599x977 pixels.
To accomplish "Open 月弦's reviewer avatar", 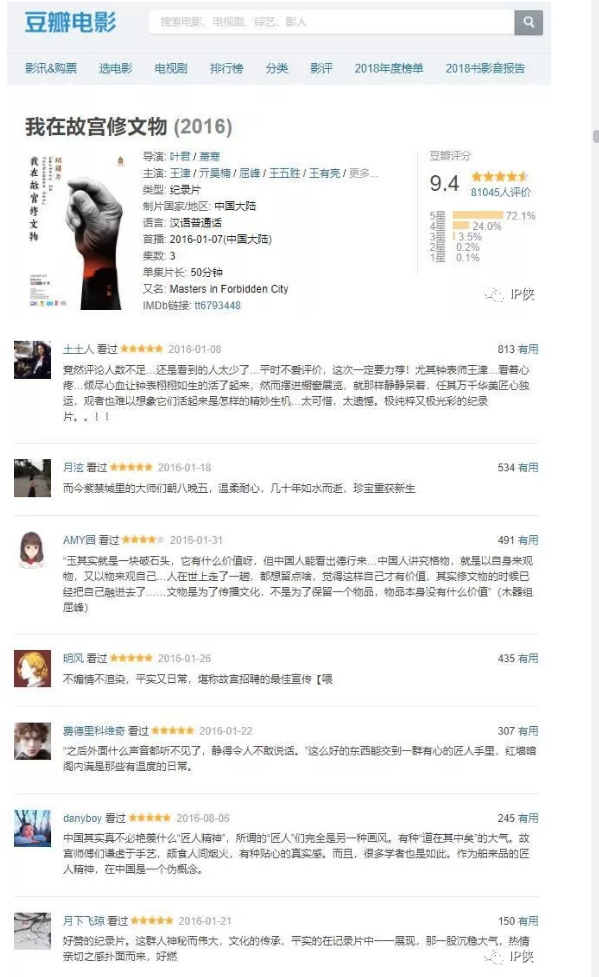I will [x=32, y=478].
